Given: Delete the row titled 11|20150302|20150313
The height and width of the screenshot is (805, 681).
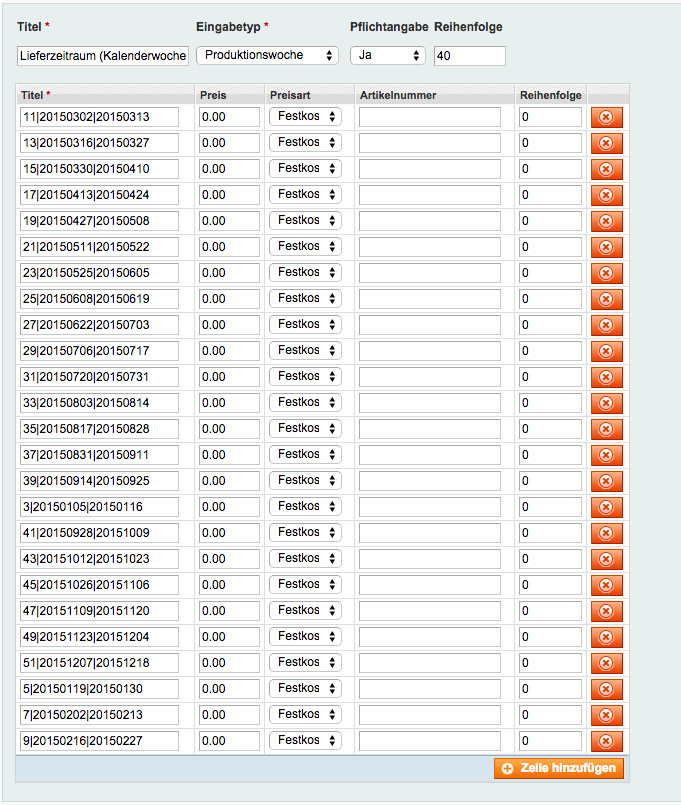Looking at the screenshot, I should [606, 117].
